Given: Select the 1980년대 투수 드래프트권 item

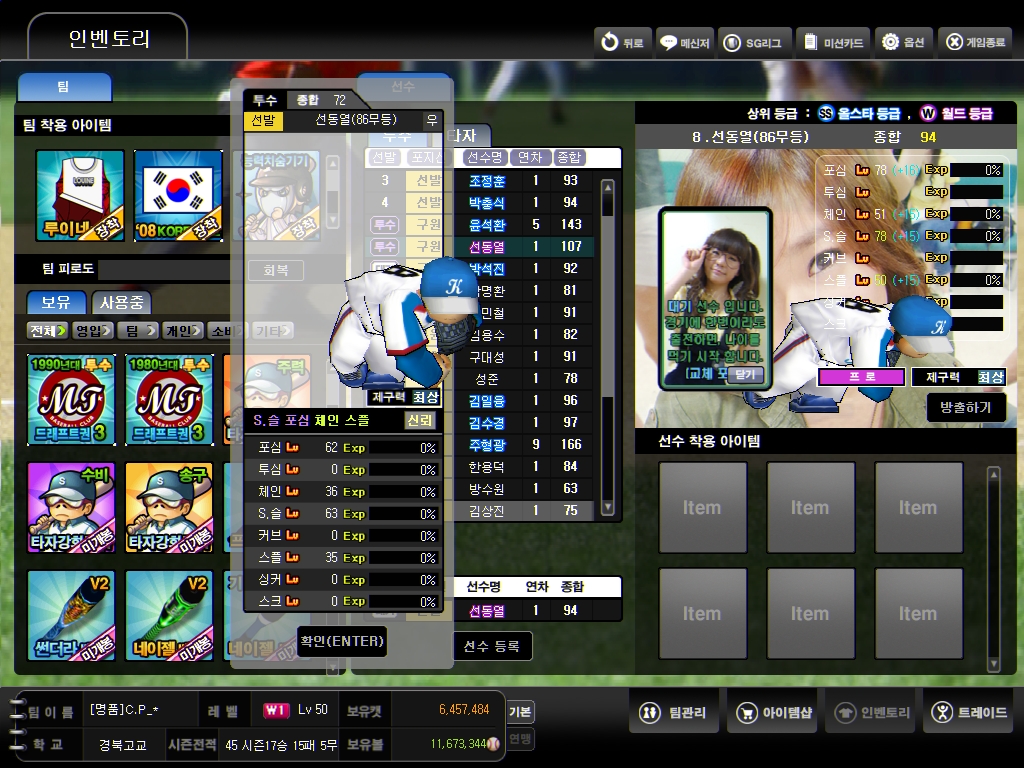Looking at the screenshot, I should tap(169, 400).
